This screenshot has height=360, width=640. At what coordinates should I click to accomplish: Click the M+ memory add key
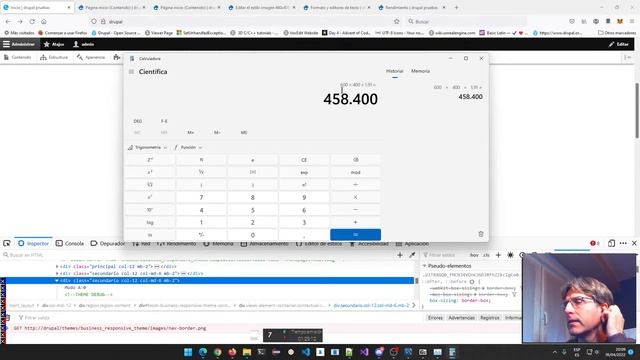(191, 133)
